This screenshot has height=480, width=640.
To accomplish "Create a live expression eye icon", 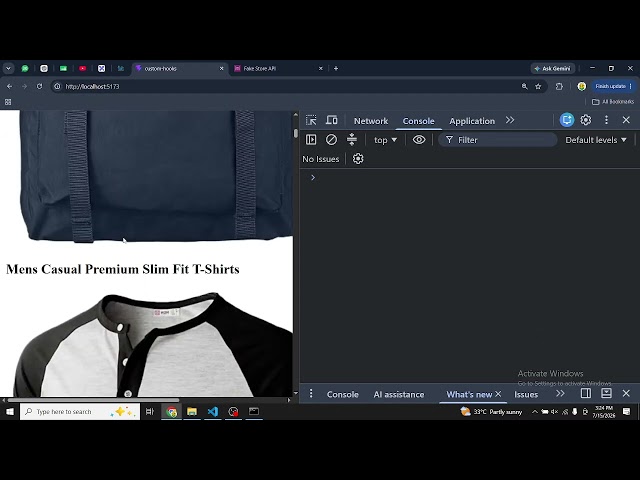I will 419,140.
